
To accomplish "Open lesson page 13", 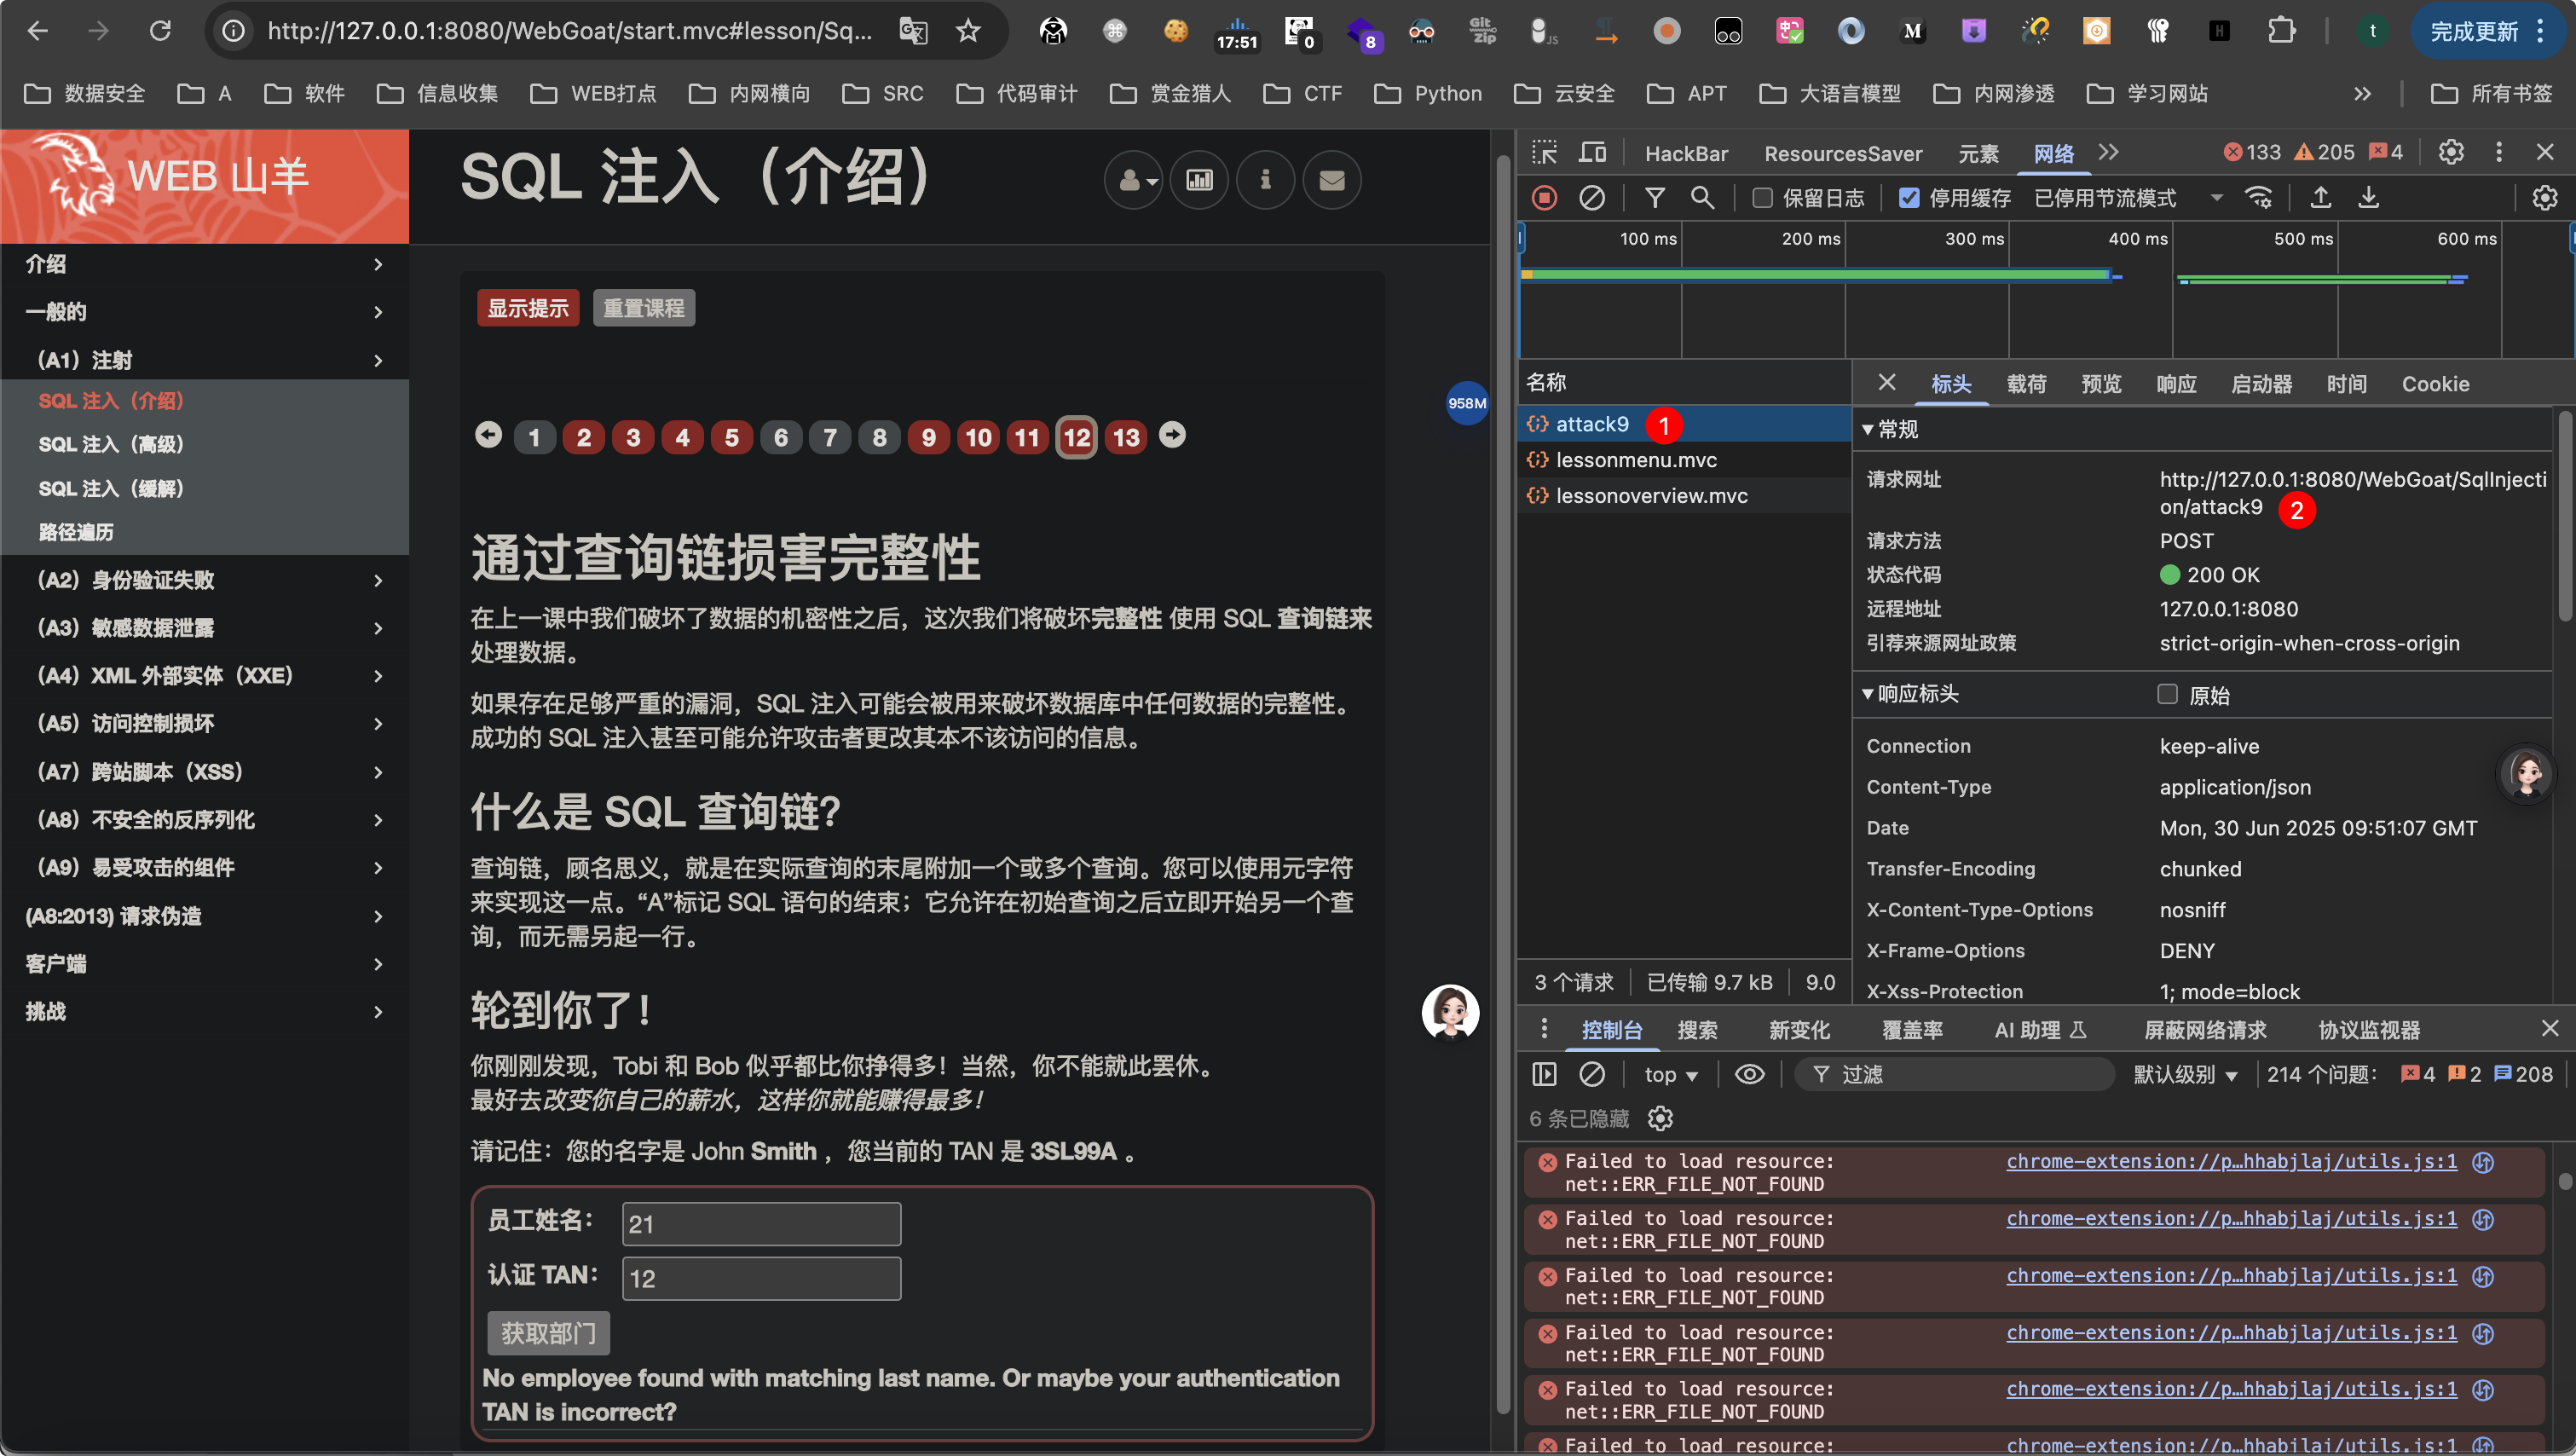I will tap(1126, 437).
